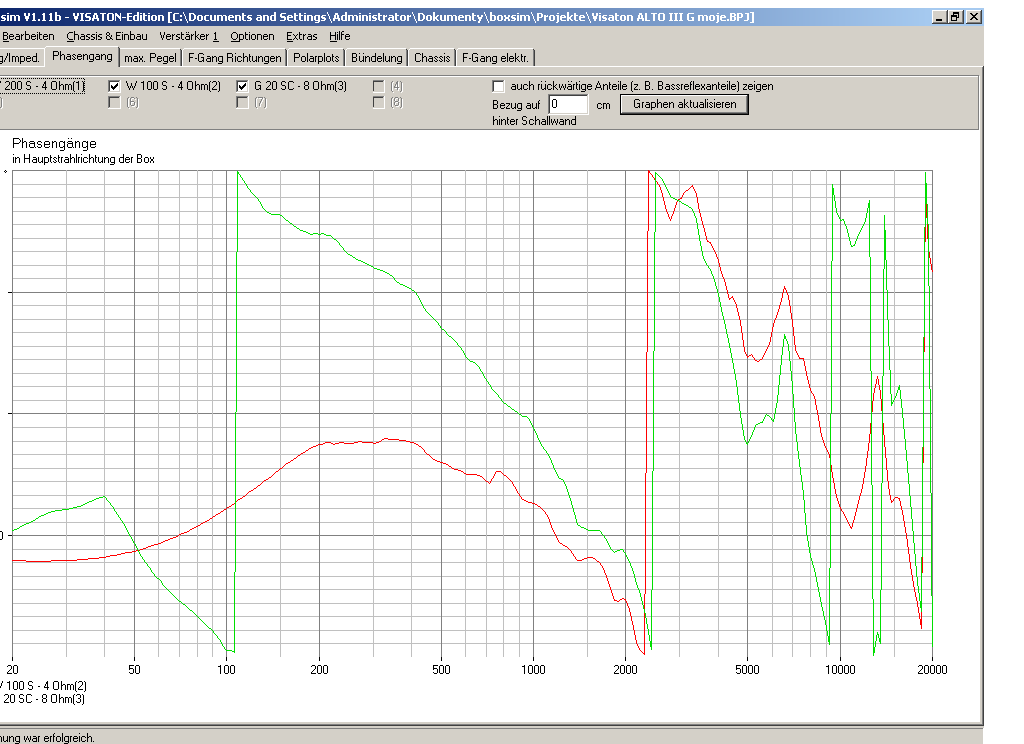1024x744 pixels.
Task: Toggle the (7) driver checkbox
Action: (x=242, y=103)
